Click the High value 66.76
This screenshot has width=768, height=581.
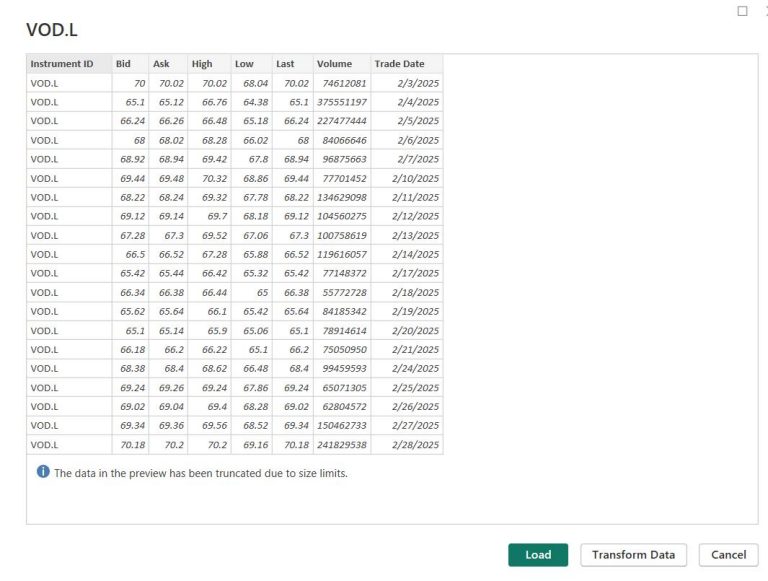pyautogui.click(x=209, y=102)
